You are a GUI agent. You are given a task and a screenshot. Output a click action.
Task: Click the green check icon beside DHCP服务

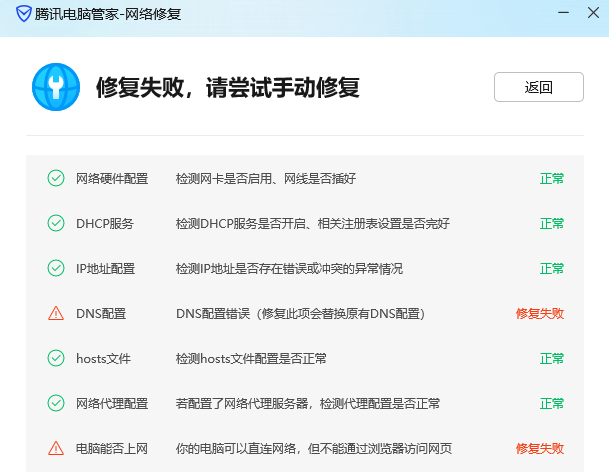click(x=56, y=223)
